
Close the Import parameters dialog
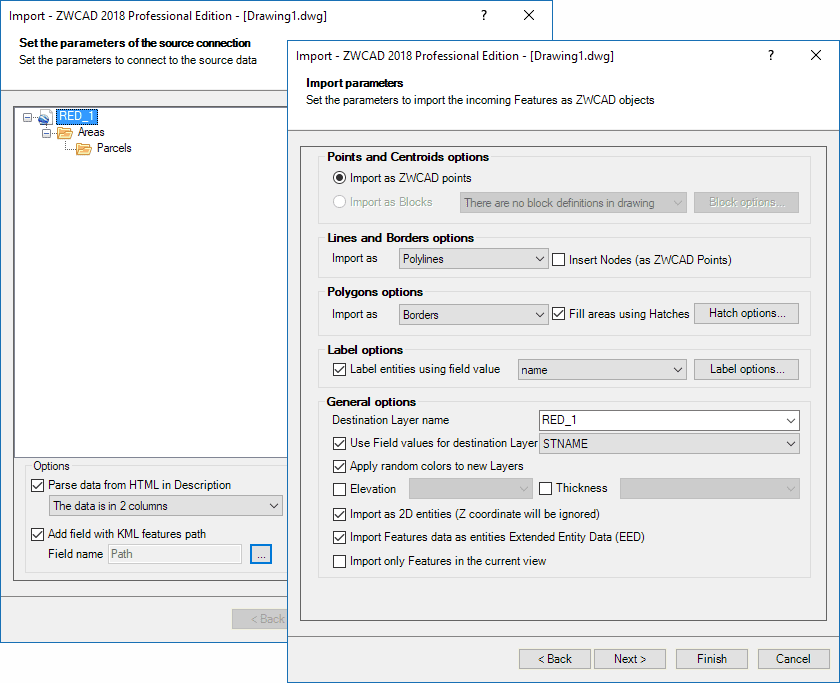815,55
